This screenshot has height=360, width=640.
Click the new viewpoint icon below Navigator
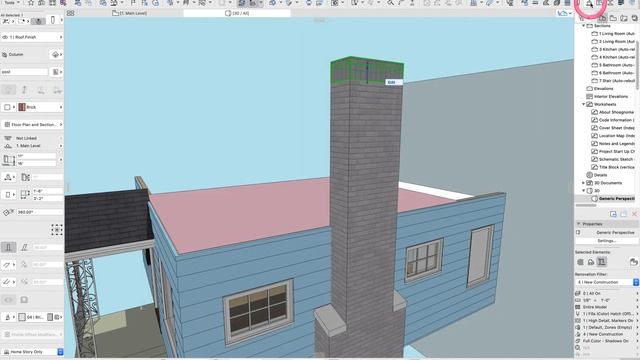[613, 214]
